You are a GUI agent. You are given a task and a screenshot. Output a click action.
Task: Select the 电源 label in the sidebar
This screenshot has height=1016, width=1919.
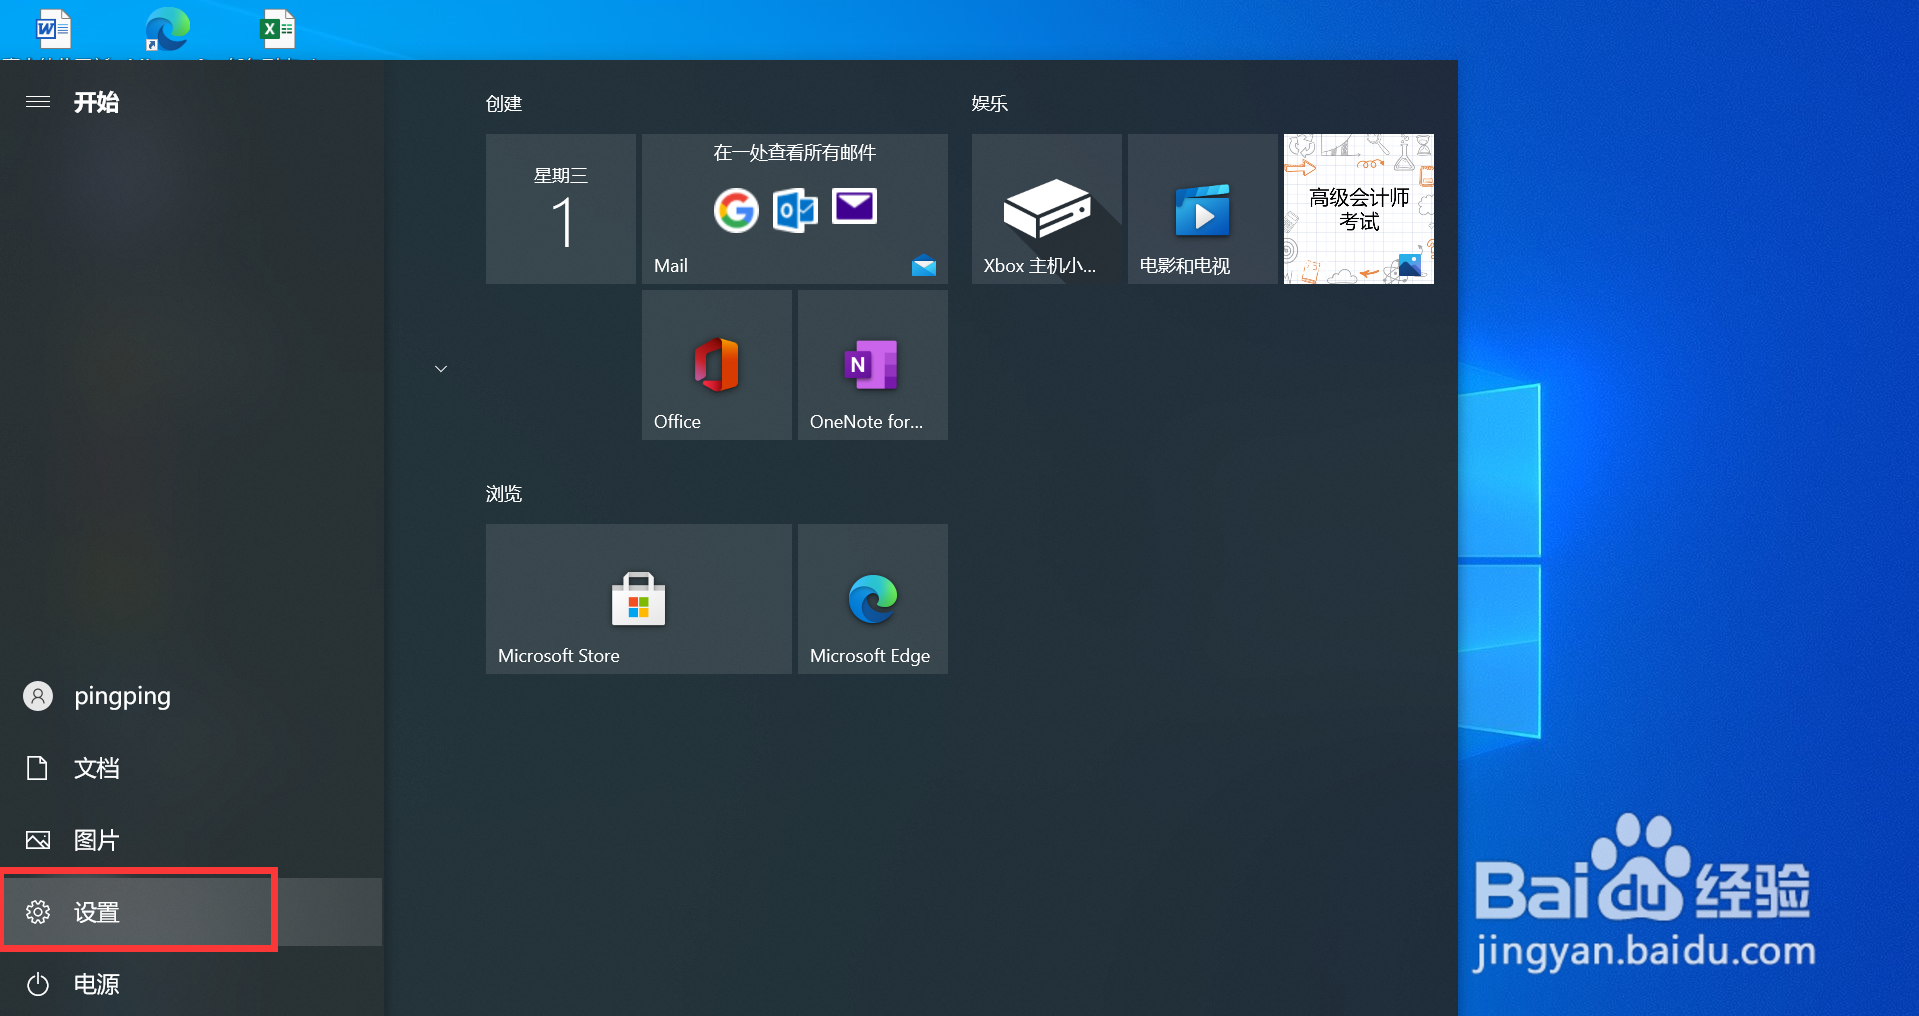coord(97,984)
